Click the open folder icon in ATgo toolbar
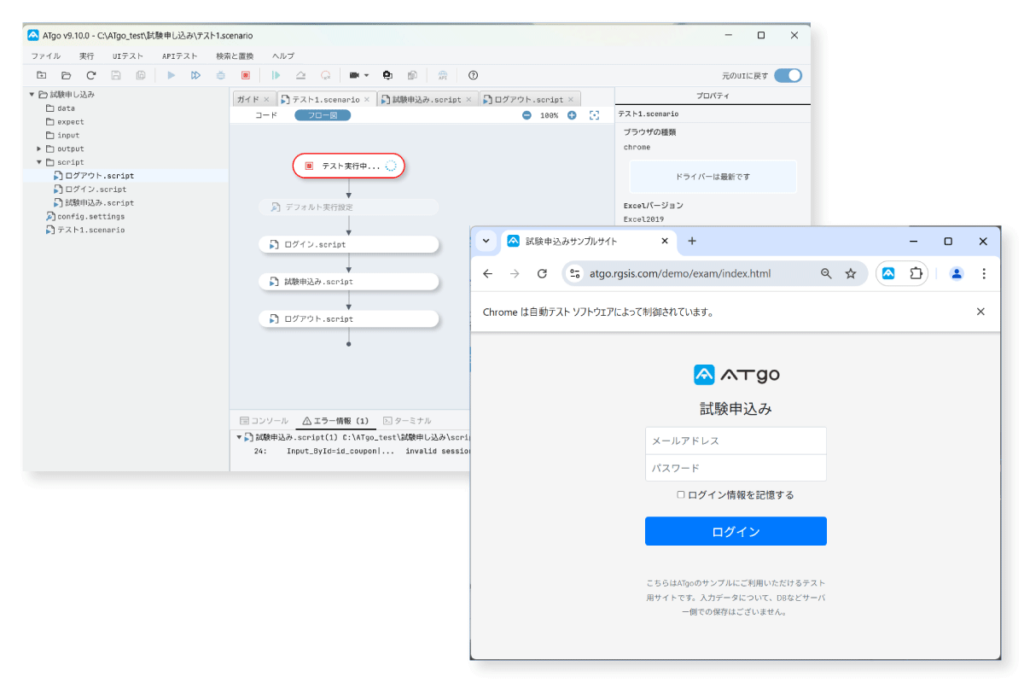The image size is (1024, 683). point(66,76)
